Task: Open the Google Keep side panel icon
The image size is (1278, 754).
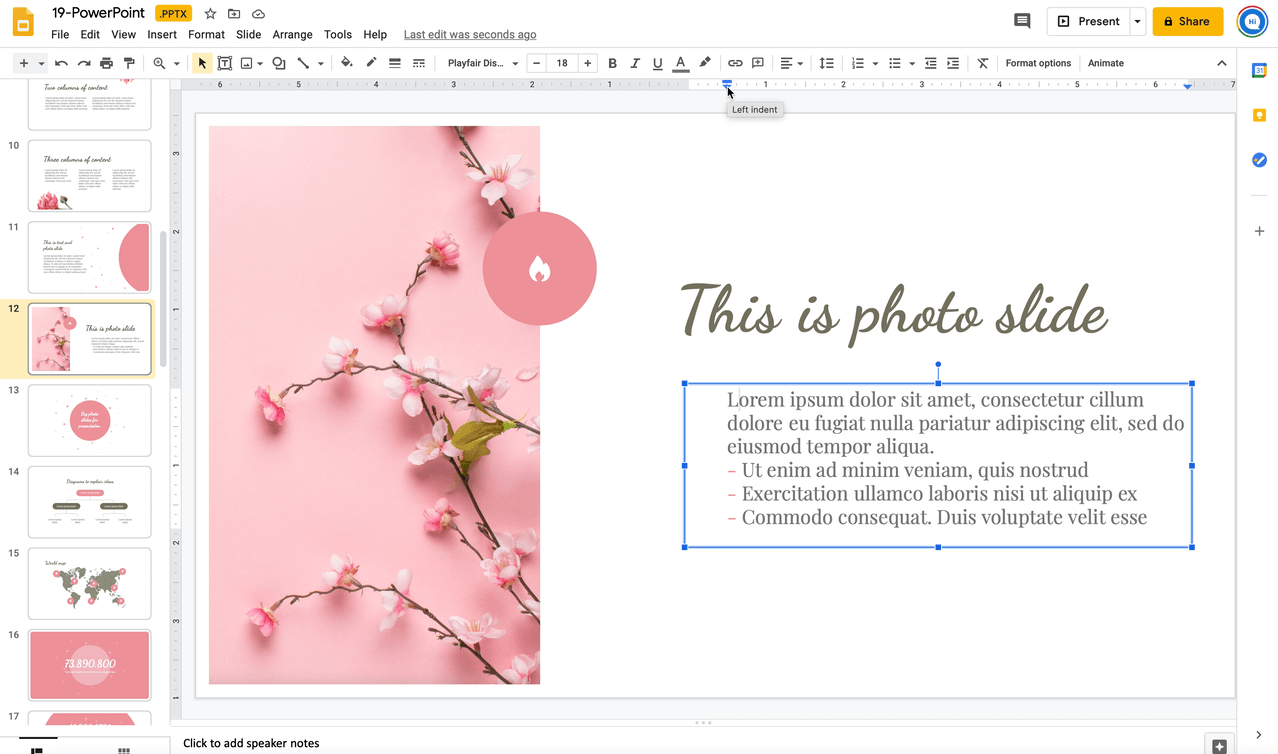Action: pyautogui.click(x=1259, y=115)
